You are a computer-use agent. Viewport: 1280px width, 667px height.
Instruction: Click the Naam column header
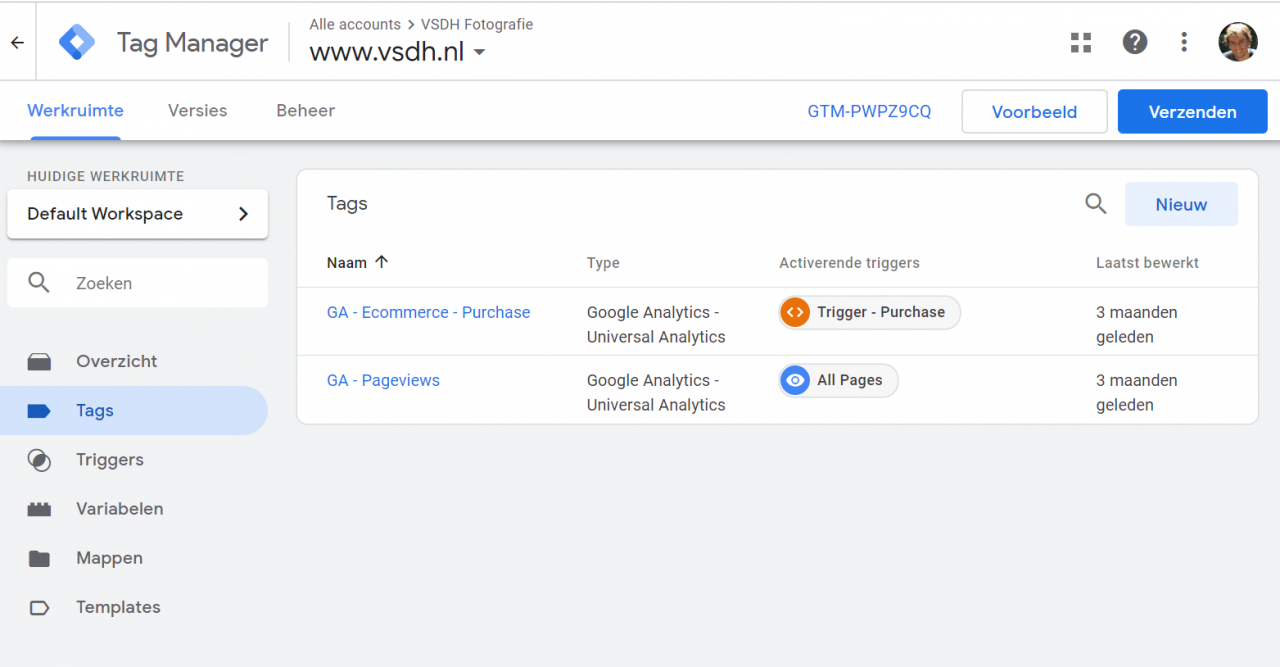tap(346, 263)
